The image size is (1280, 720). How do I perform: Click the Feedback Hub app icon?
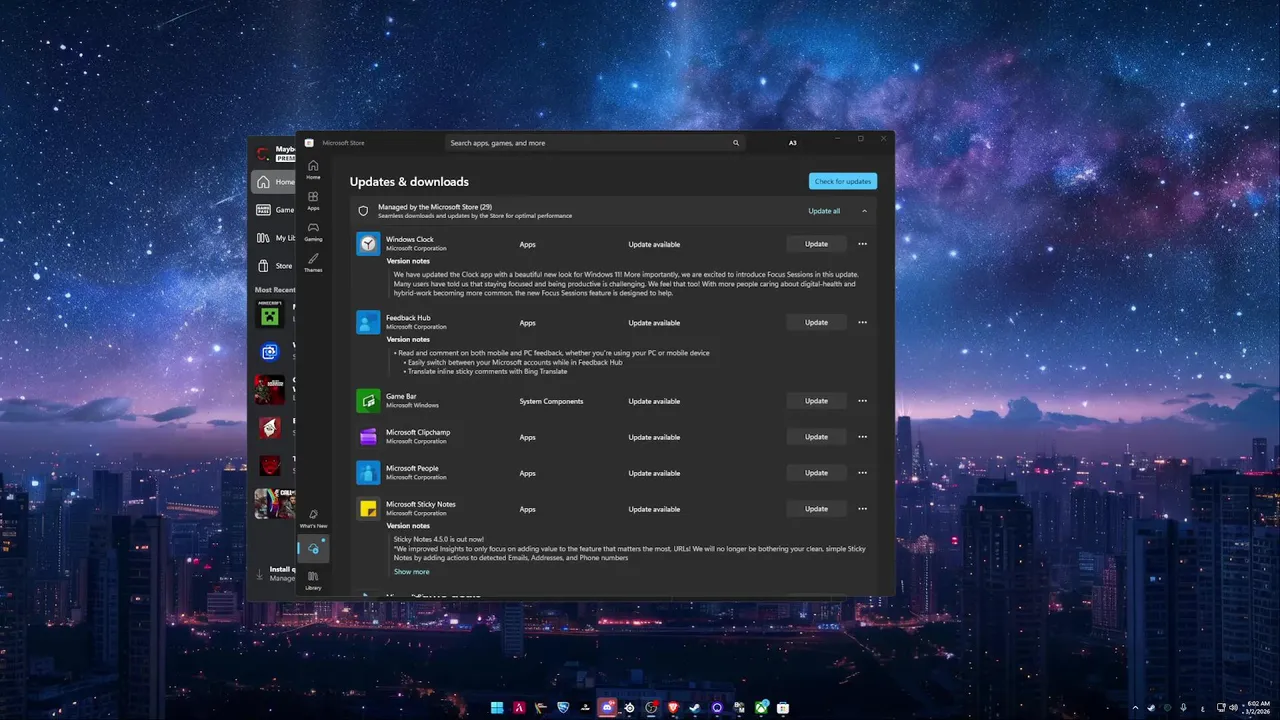[x=368, y=322]
